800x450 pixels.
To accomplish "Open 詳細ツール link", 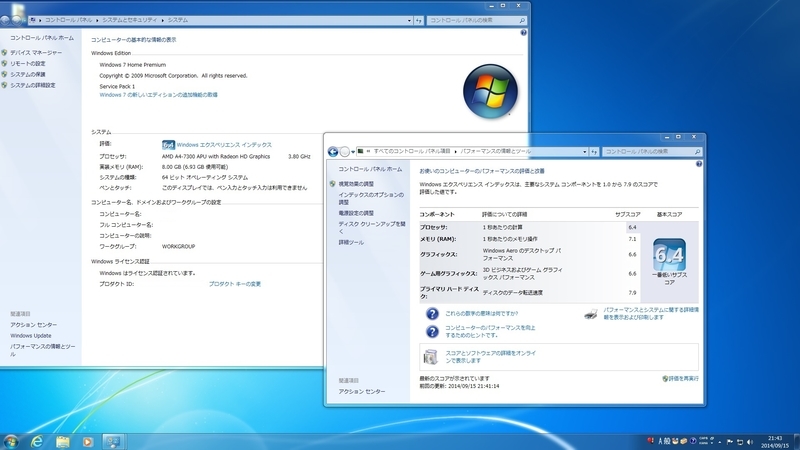I will pyautogui.click(x=351, y=242).
